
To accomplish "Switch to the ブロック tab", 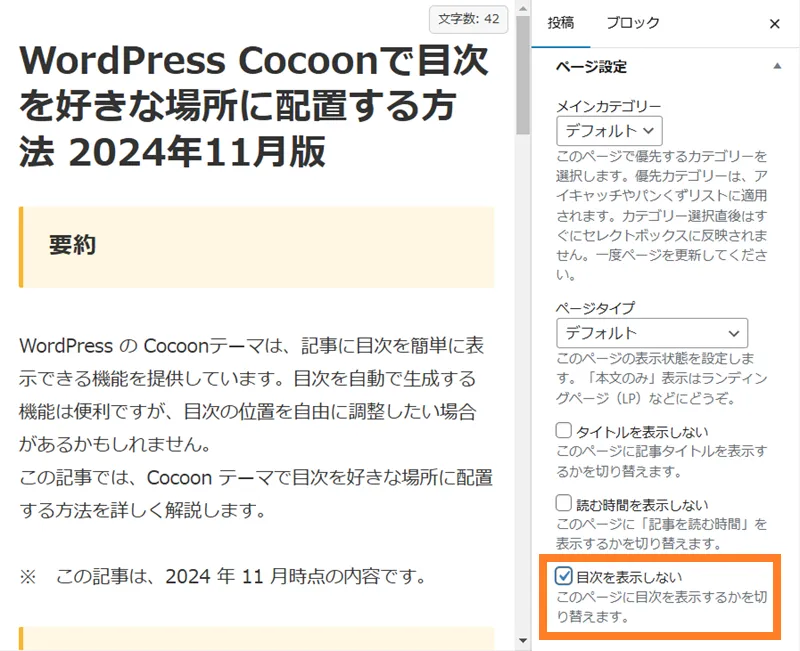I will [633, 23].
